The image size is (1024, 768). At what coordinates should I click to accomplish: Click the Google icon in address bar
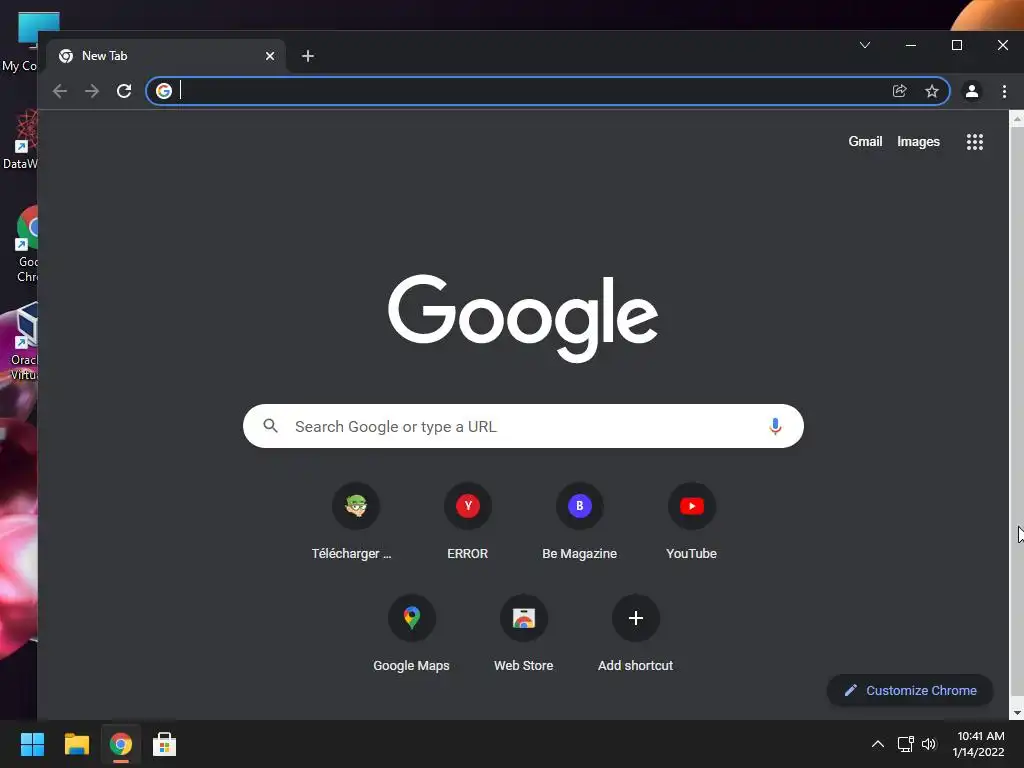click(x=164, y=91)
